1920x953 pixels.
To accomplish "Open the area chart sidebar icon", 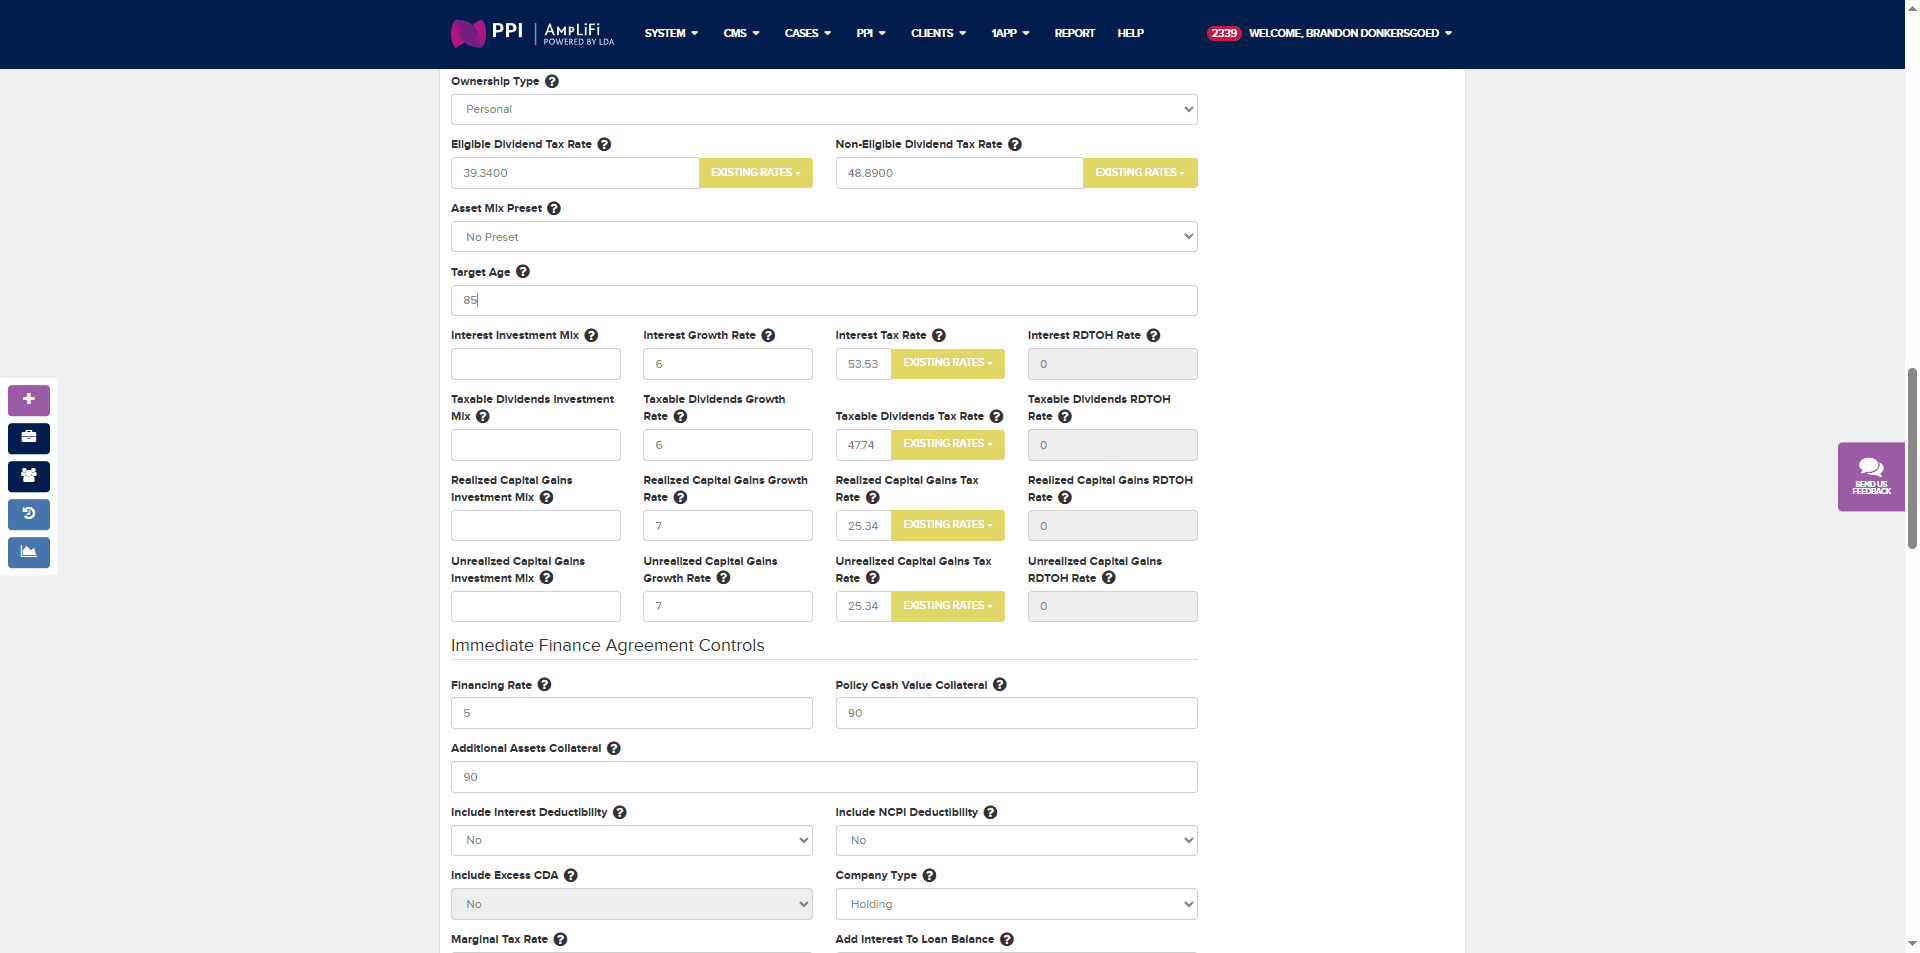I will 29,552.
